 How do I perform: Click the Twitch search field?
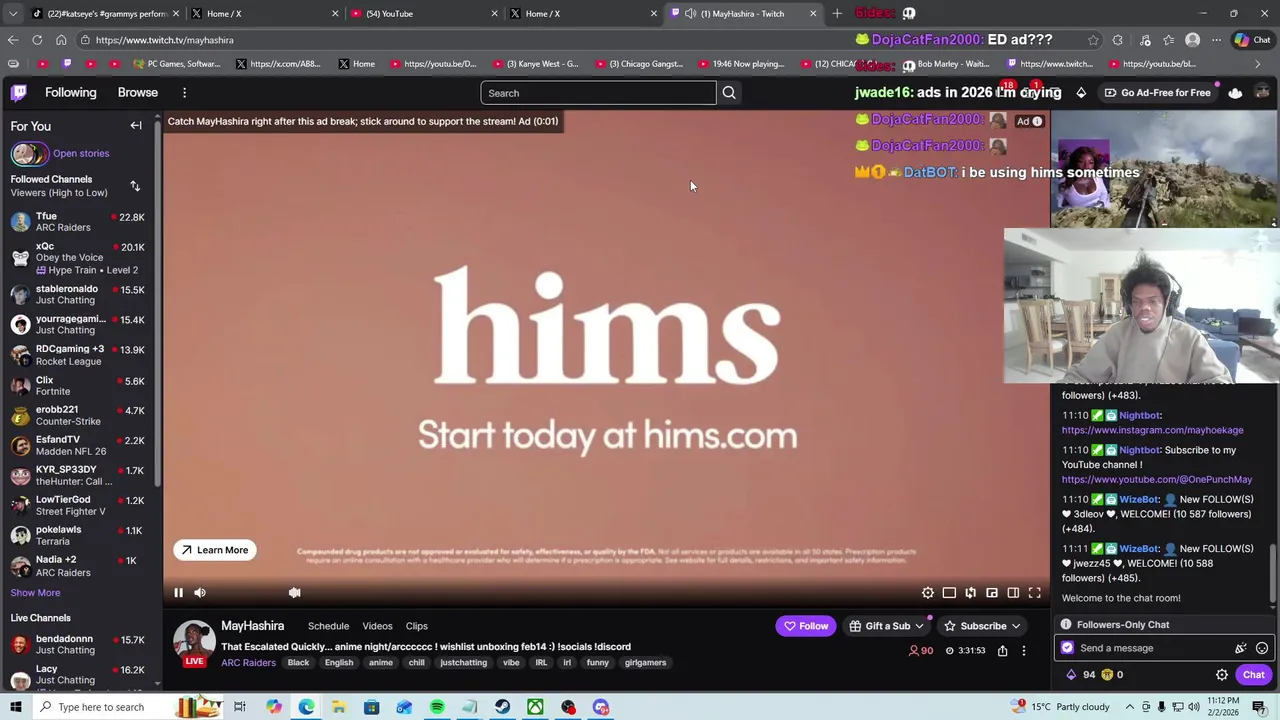click(x=598, y=93)
